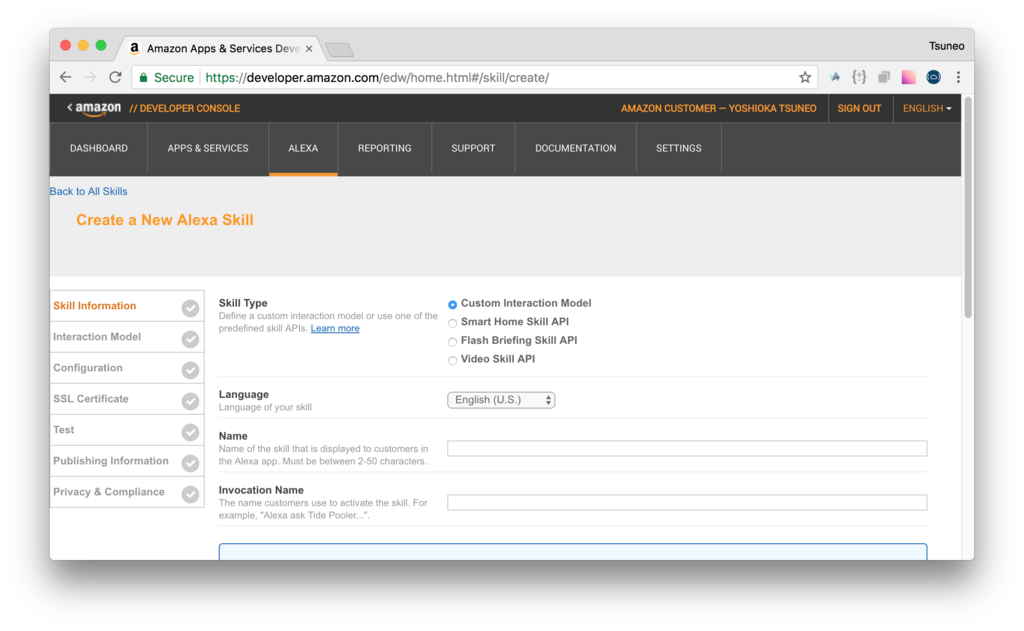Go to Privacy & Compliance step

[x=127, y=492]
